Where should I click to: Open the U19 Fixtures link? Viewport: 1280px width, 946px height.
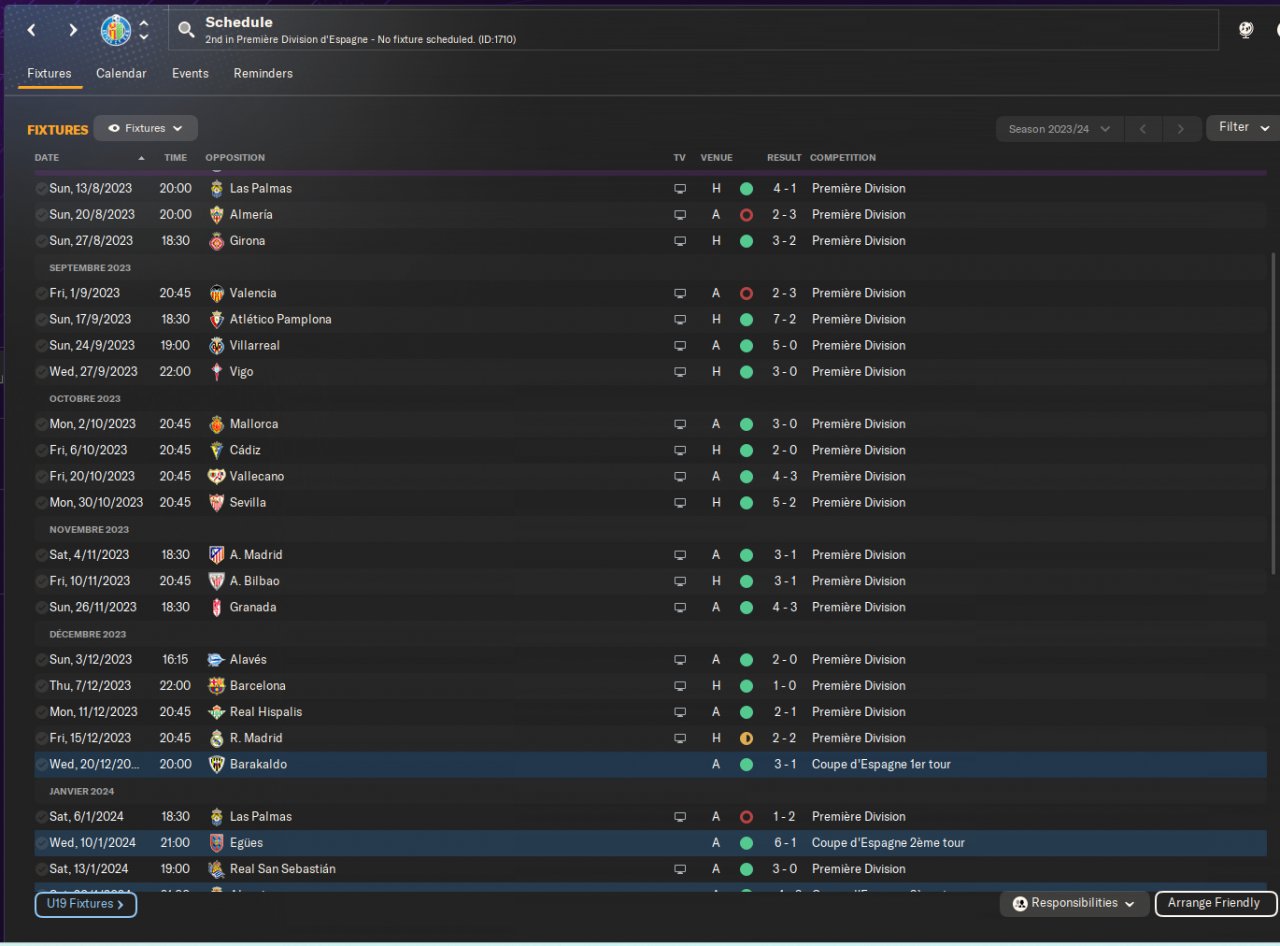coord(86,904)
